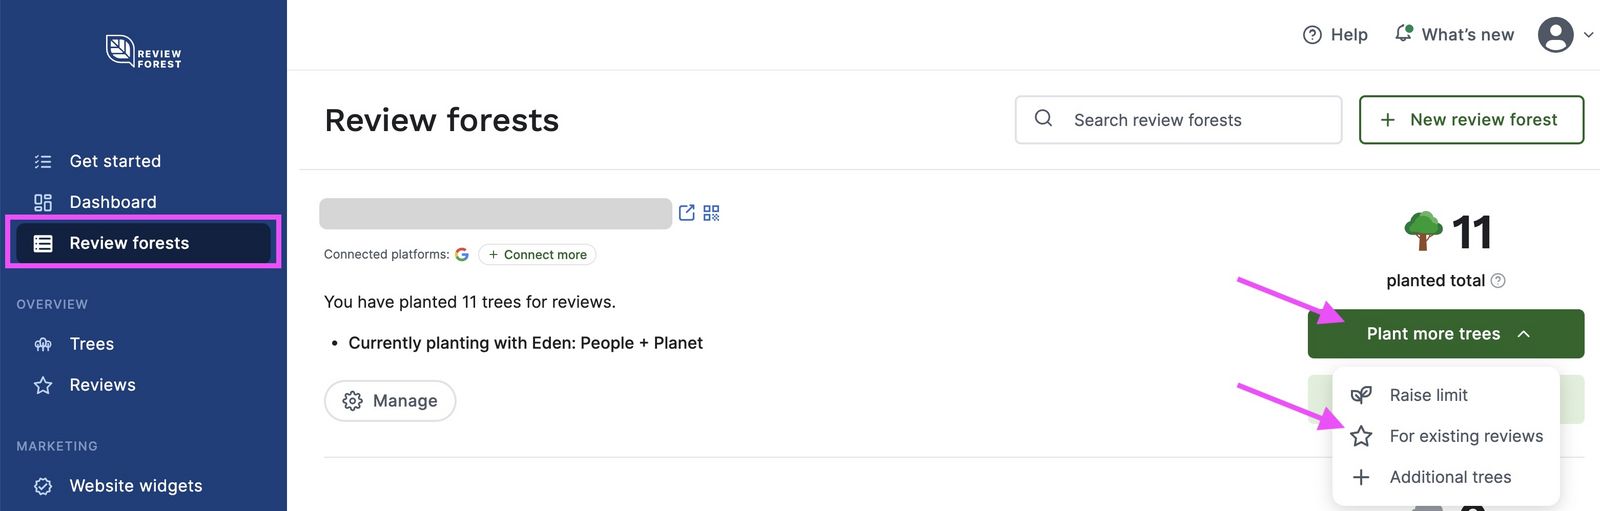Click the New review forest button
1600x511 pixels.
pyautogui.click(x=1471, y=120)
